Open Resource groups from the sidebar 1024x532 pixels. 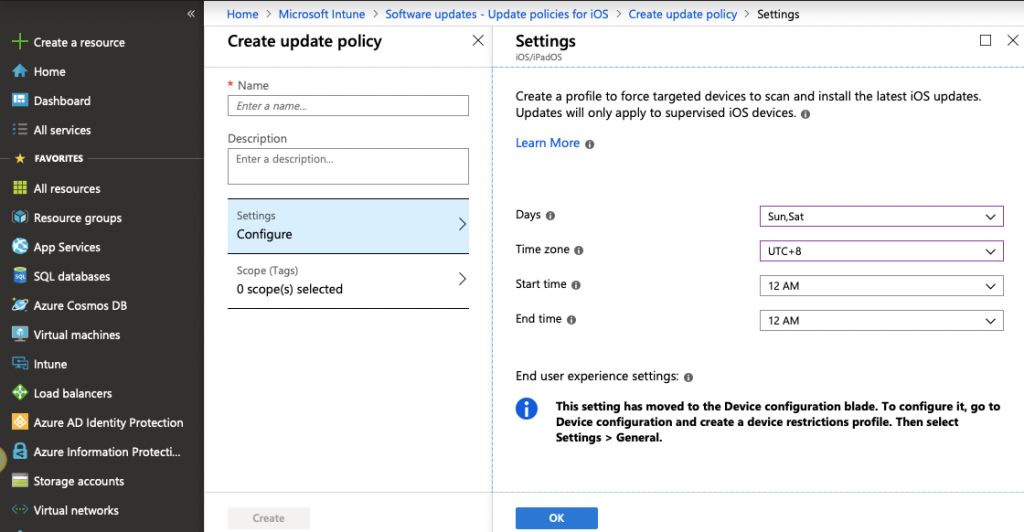click(78, 218)
